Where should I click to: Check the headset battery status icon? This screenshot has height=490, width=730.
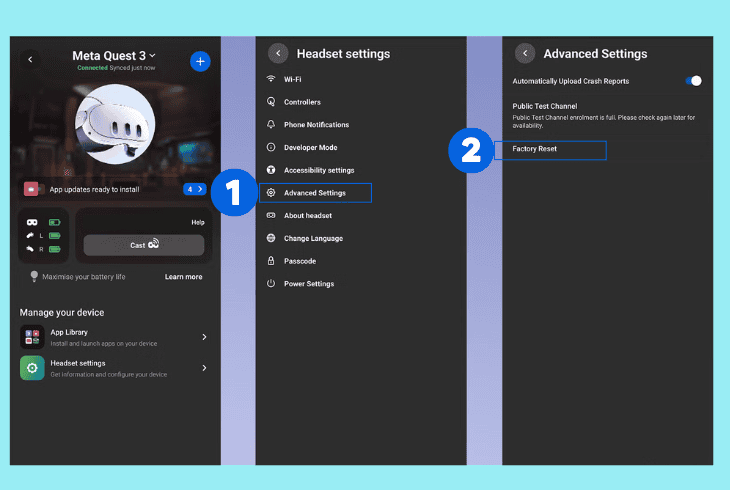coord(55,222)
